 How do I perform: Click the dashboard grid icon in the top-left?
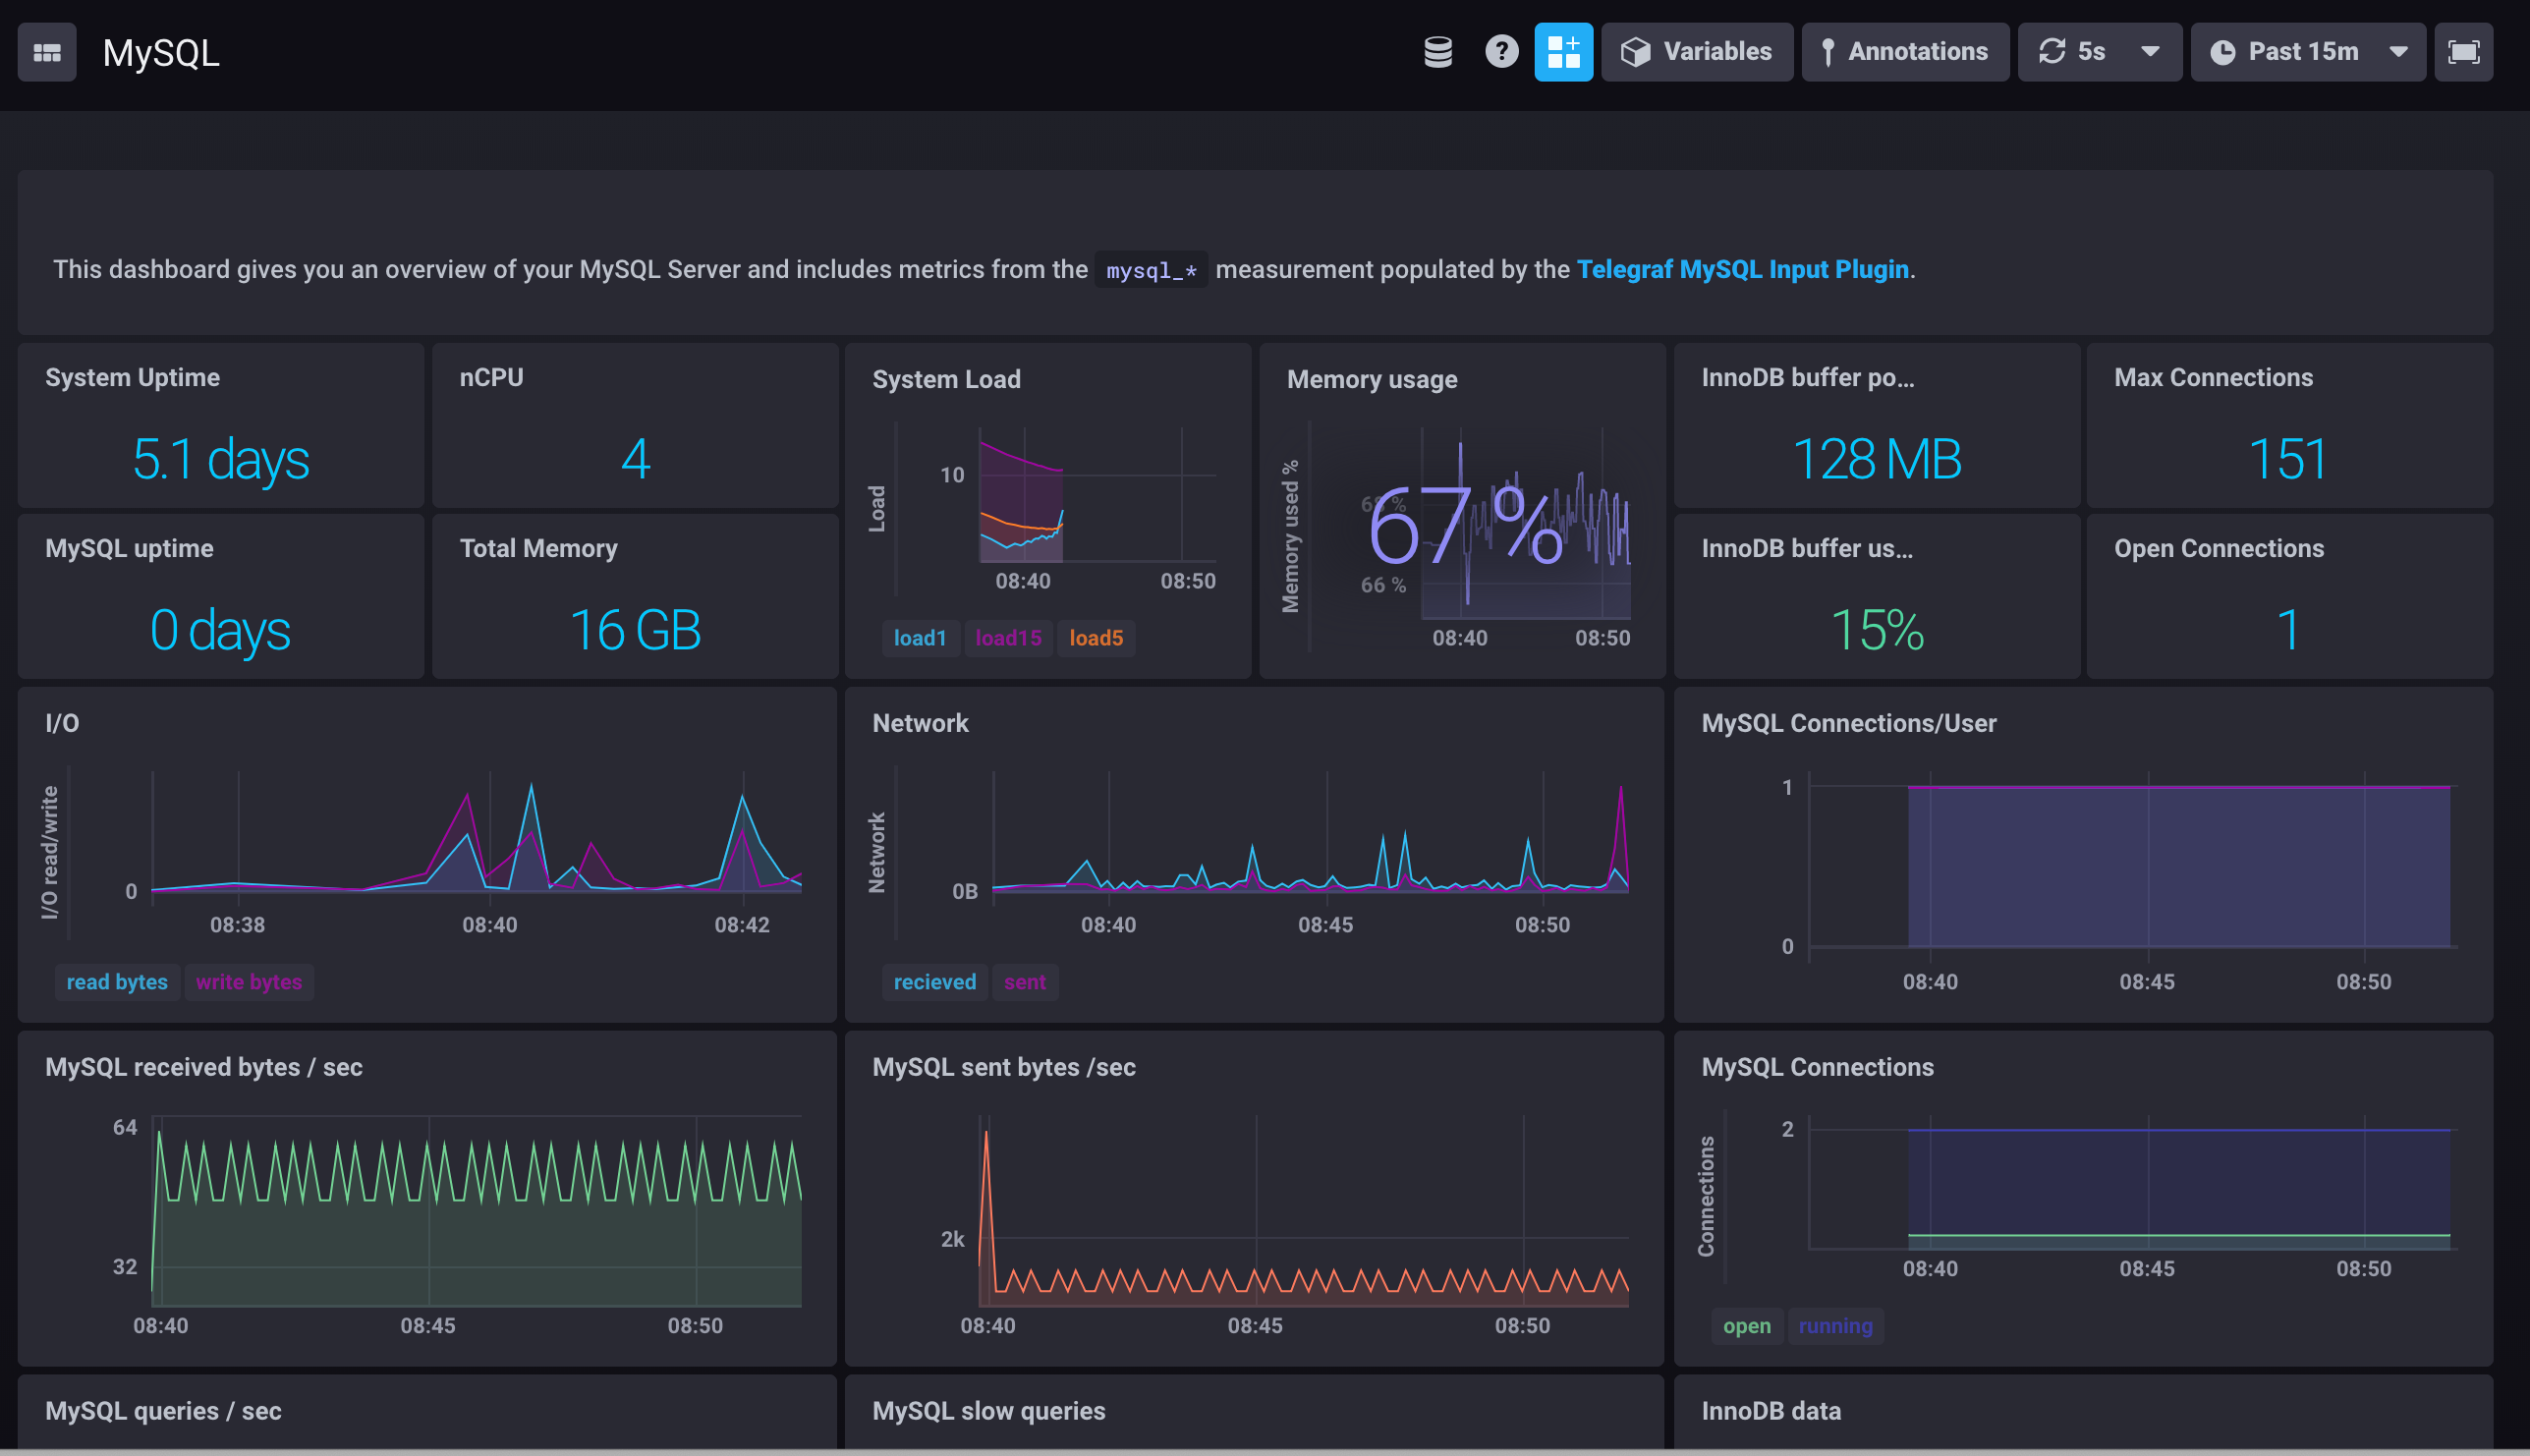[46, 51]
